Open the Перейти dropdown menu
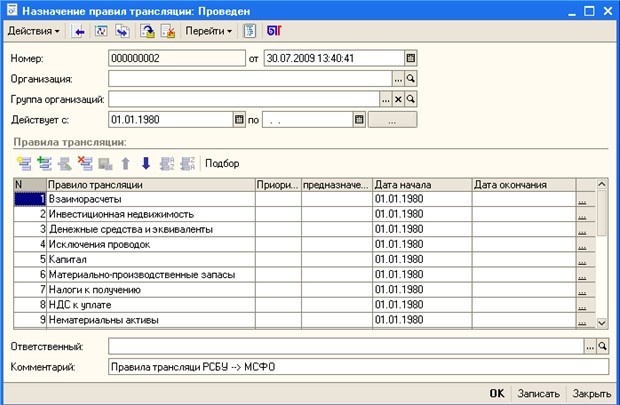 [208, 31]
